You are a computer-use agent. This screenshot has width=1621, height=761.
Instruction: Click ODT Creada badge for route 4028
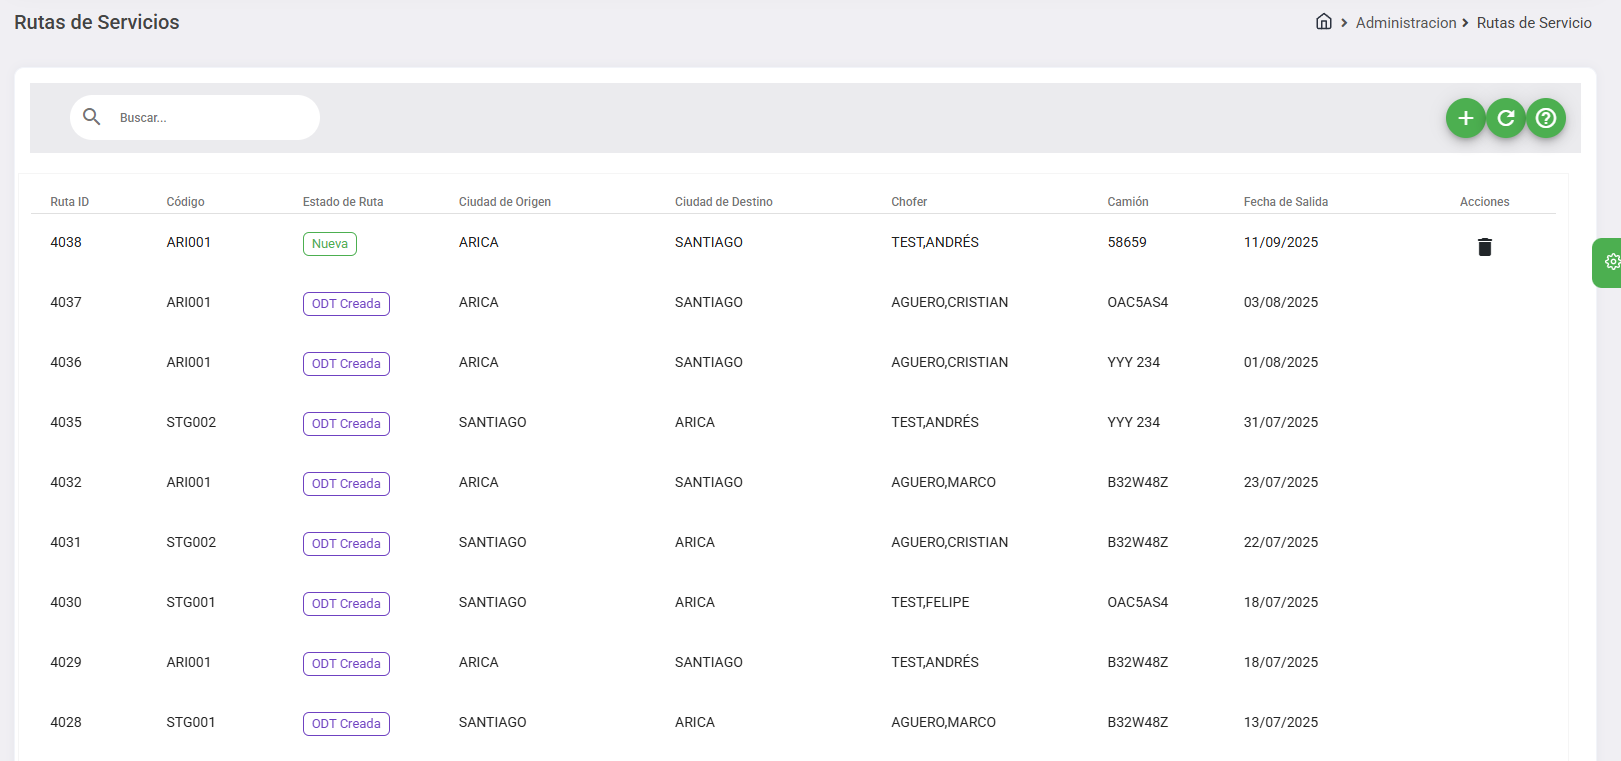coord(346,724)
